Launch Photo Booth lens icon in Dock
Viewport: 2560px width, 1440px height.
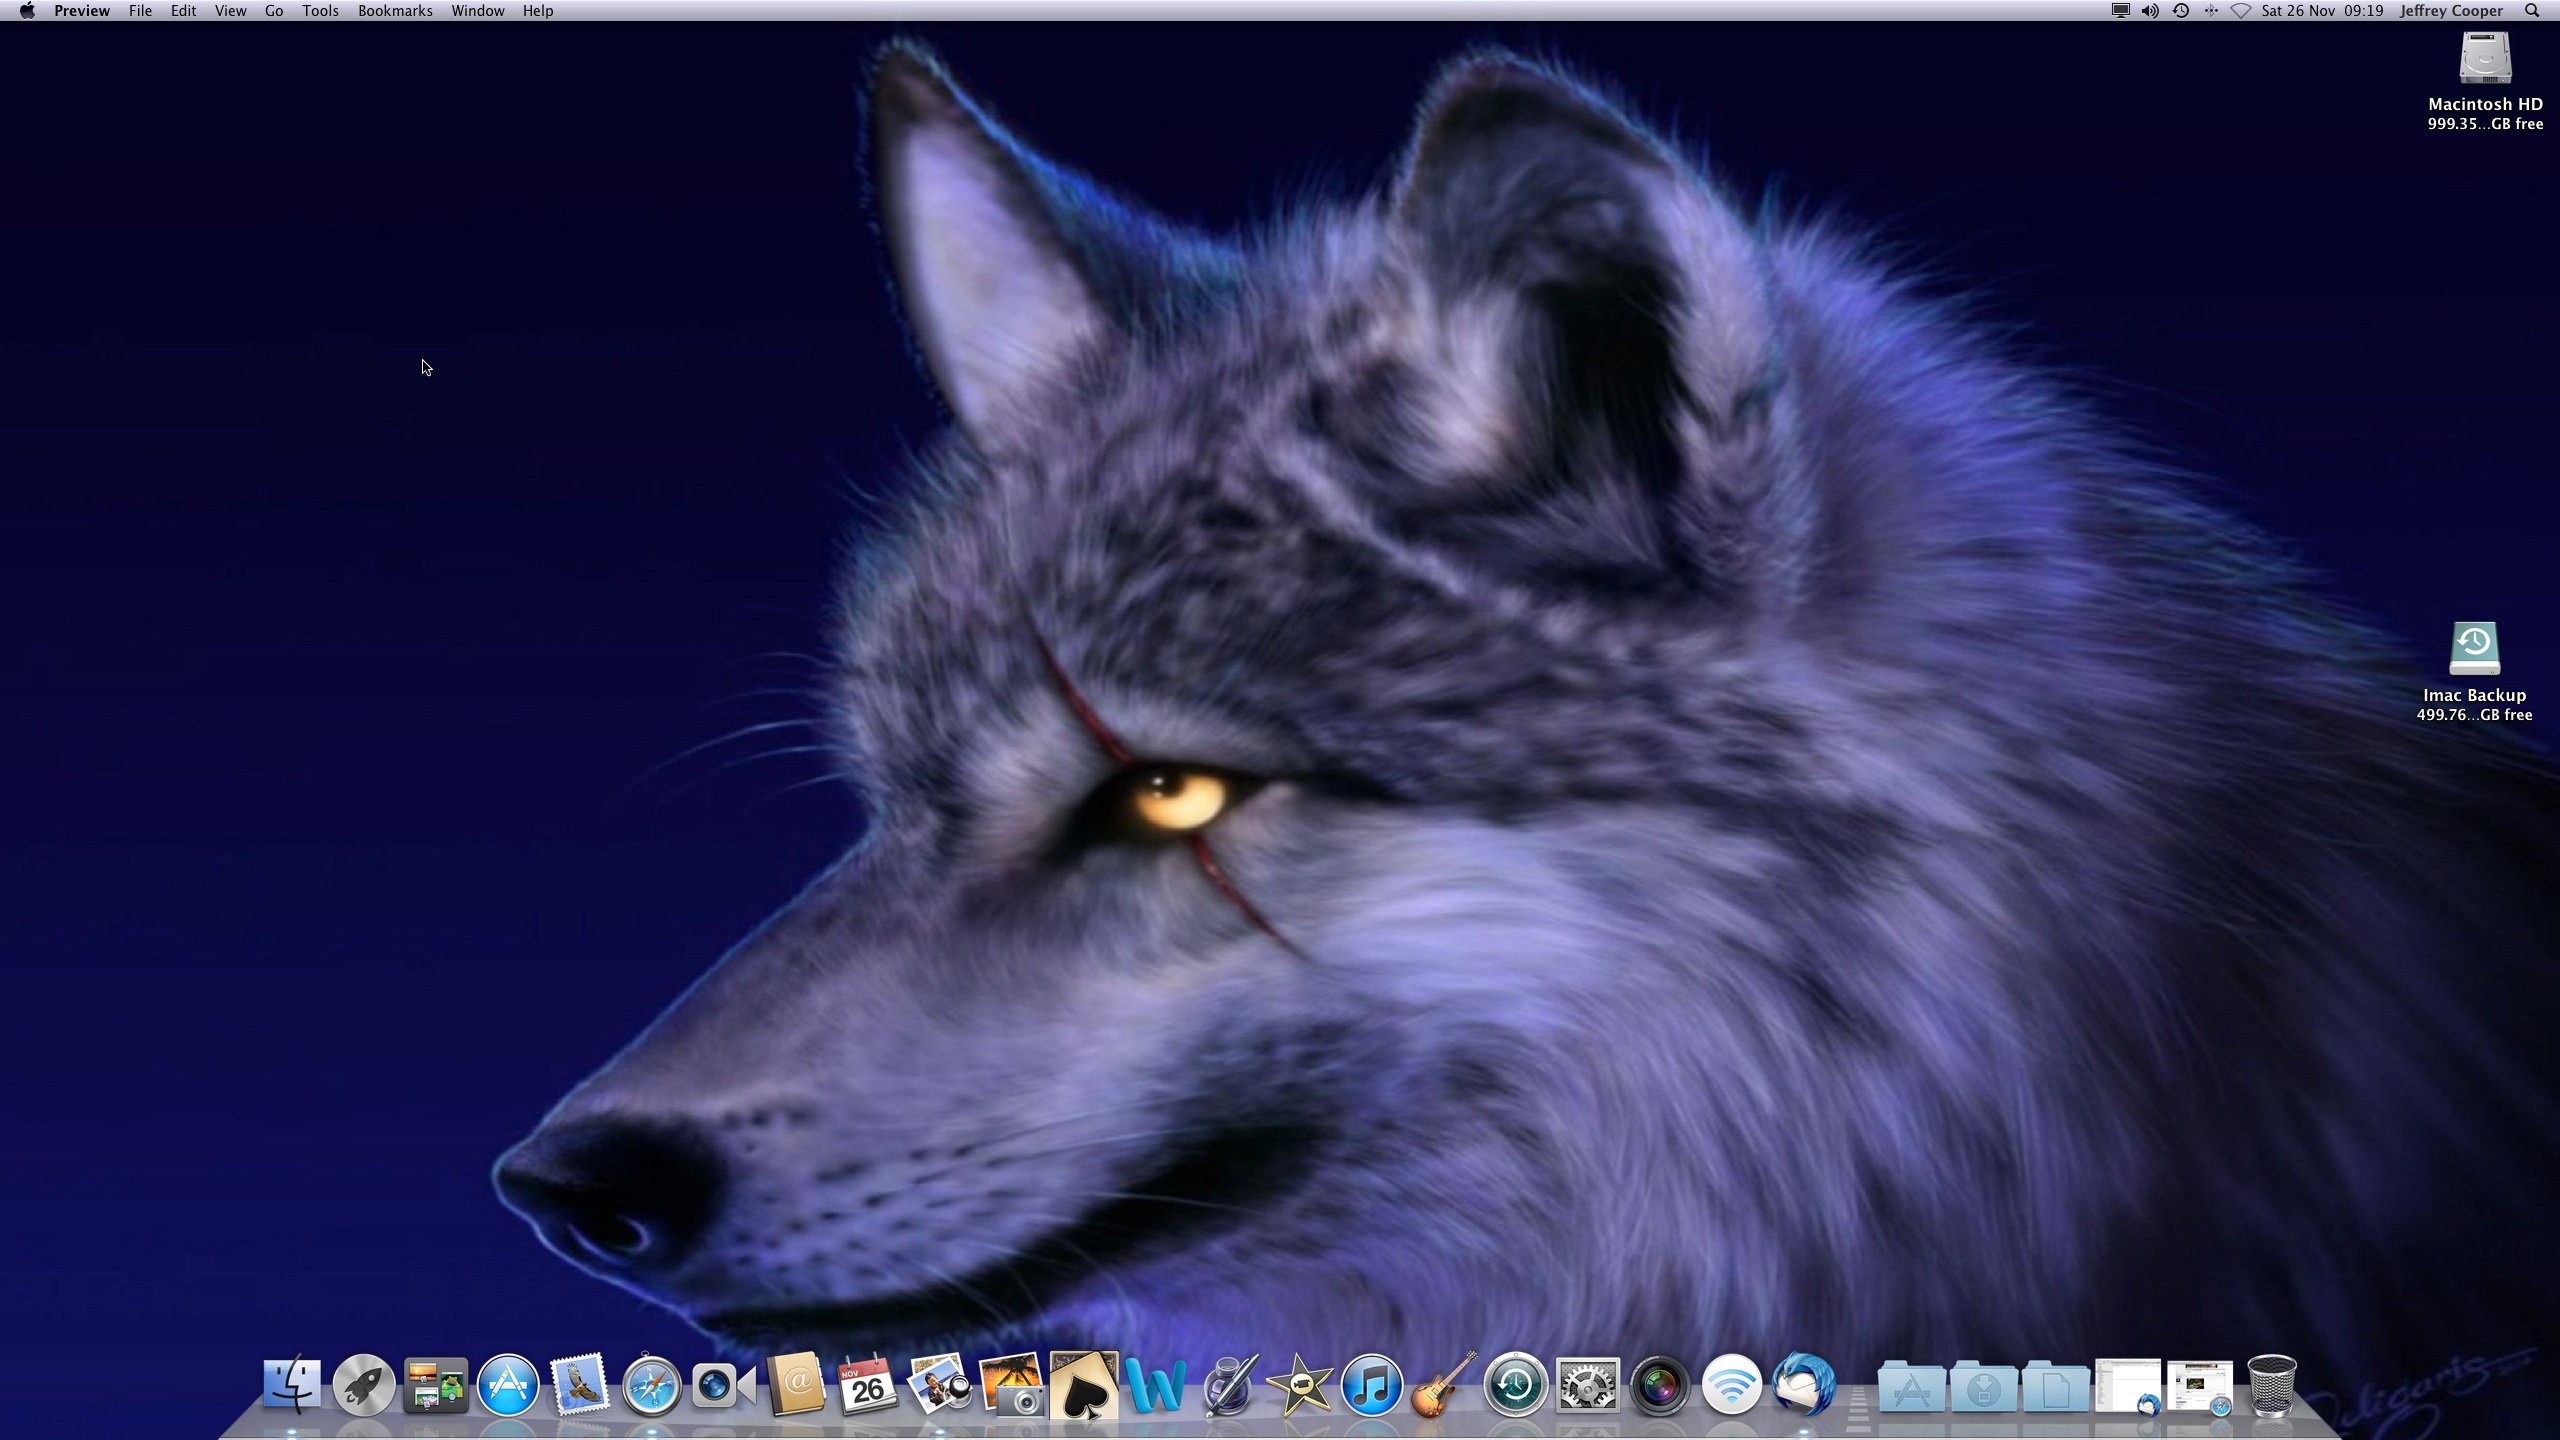coord(1660,1385)
